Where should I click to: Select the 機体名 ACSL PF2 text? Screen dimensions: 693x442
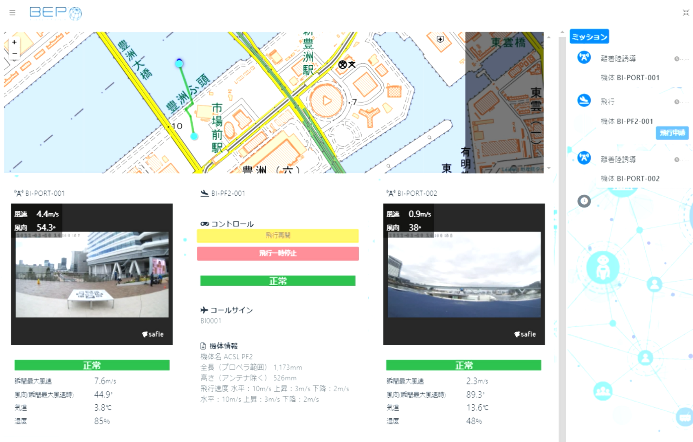tap(226, 356)
